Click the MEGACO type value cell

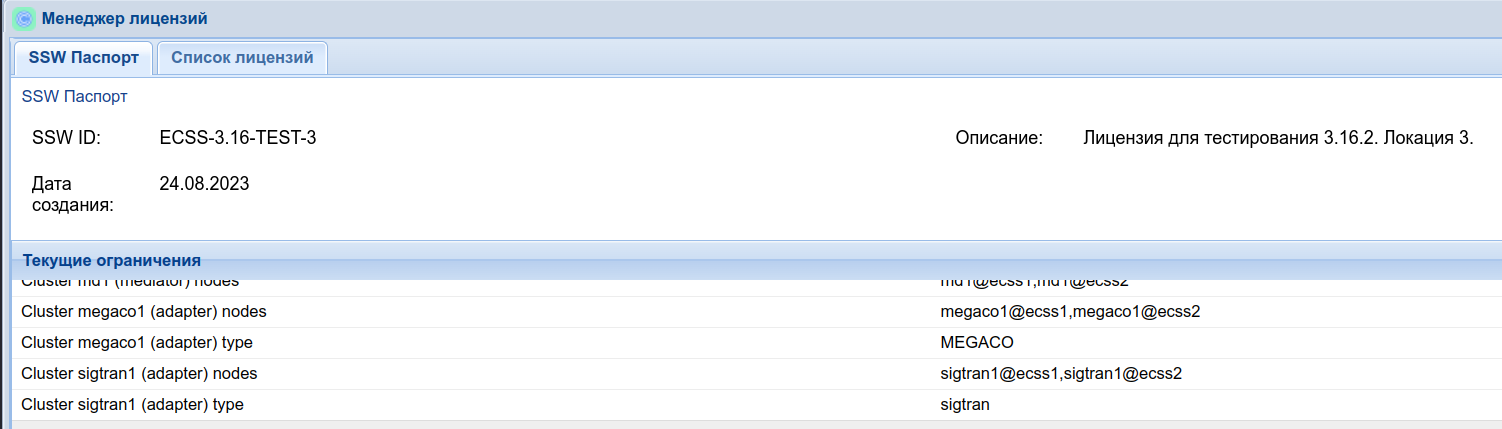pyautogui.click(x=977, y=343)
